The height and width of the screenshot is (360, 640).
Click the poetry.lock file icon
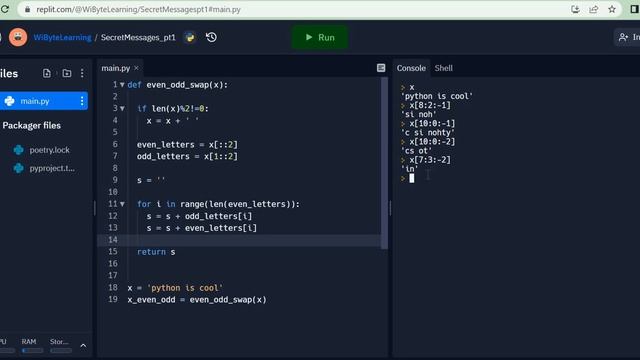click(x=18, y=150)
